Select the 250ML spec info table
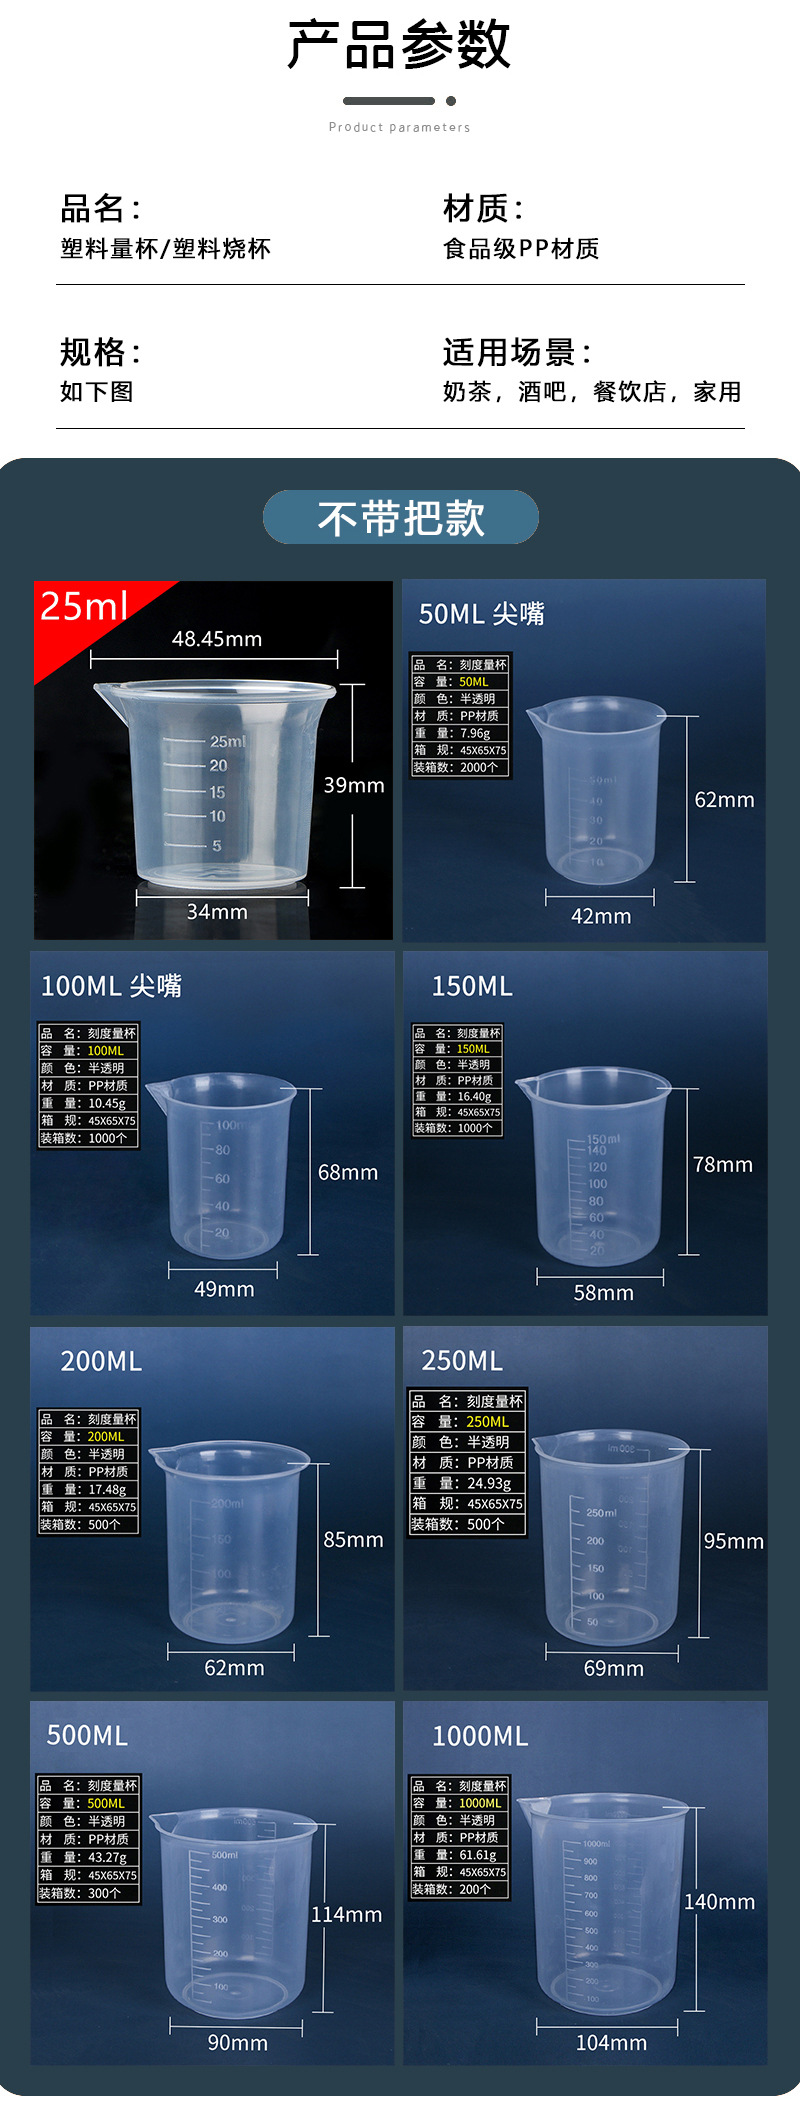 point(467,1462)
